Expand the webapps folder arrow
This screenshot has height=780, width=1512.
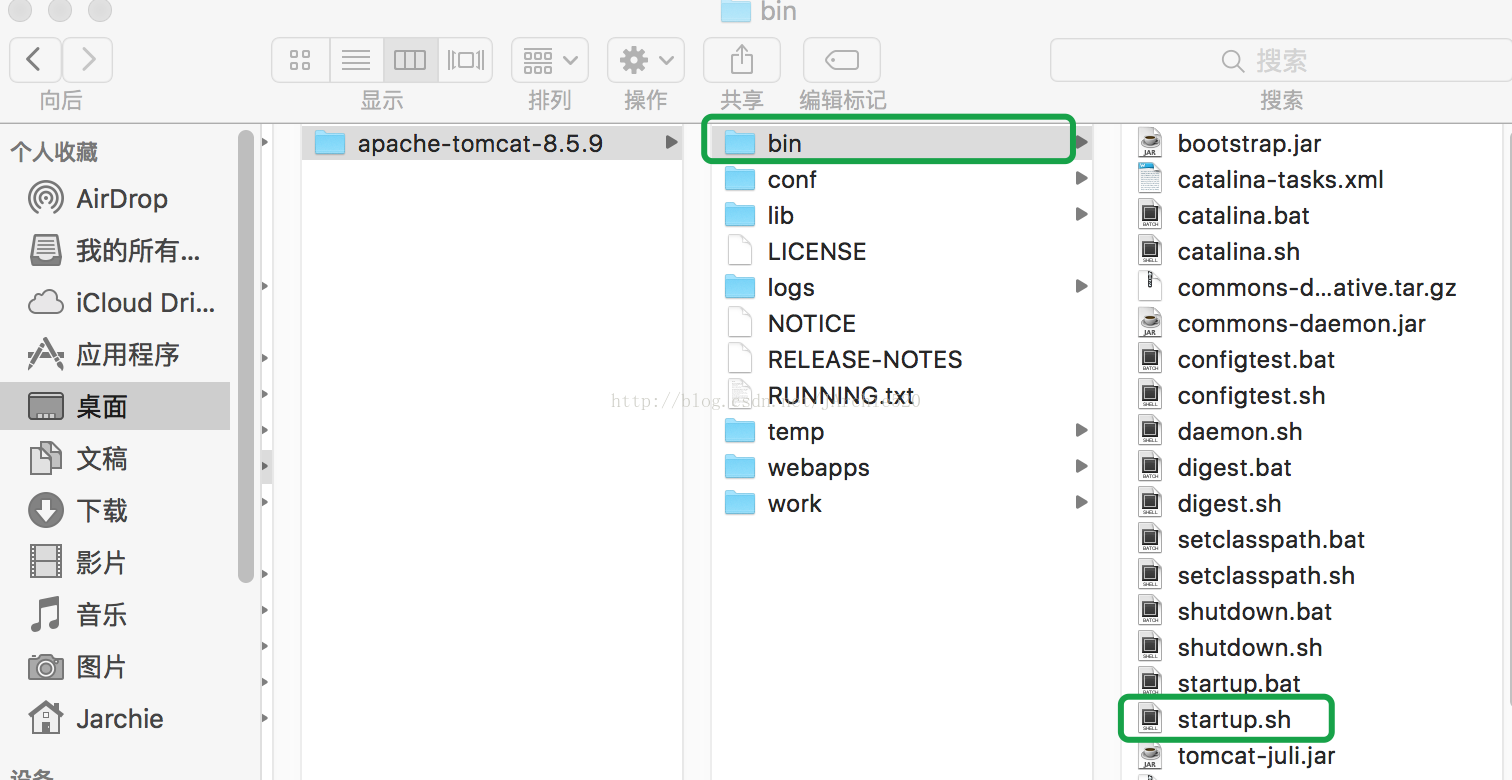1081,467
